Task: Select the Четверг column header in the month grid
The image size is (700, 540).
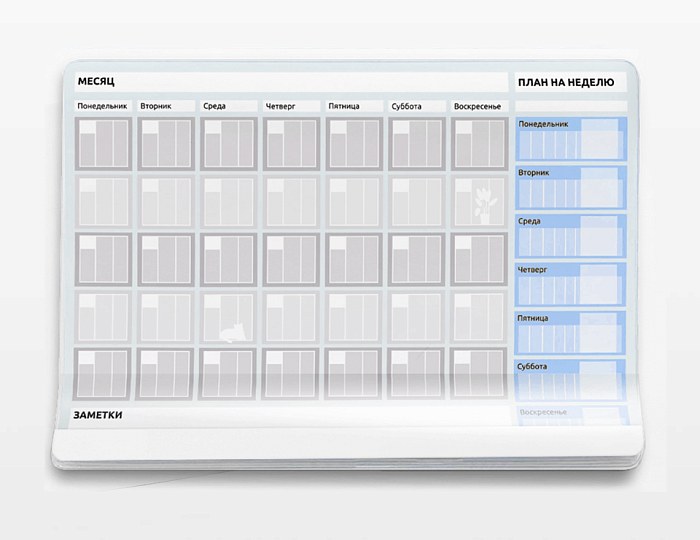Action: click(292, 106)
